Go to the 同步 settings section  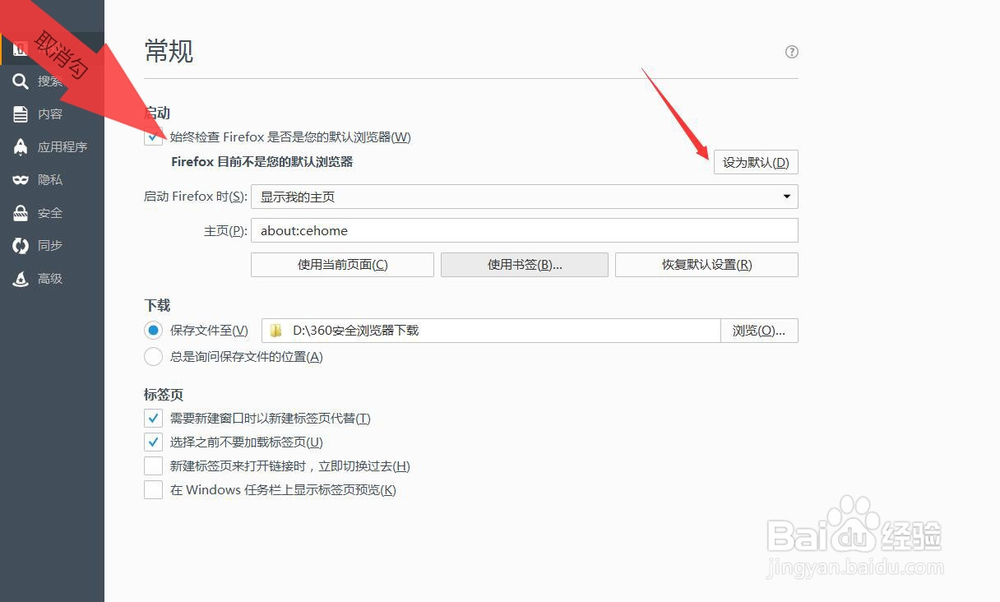click(x=50, y=246)
